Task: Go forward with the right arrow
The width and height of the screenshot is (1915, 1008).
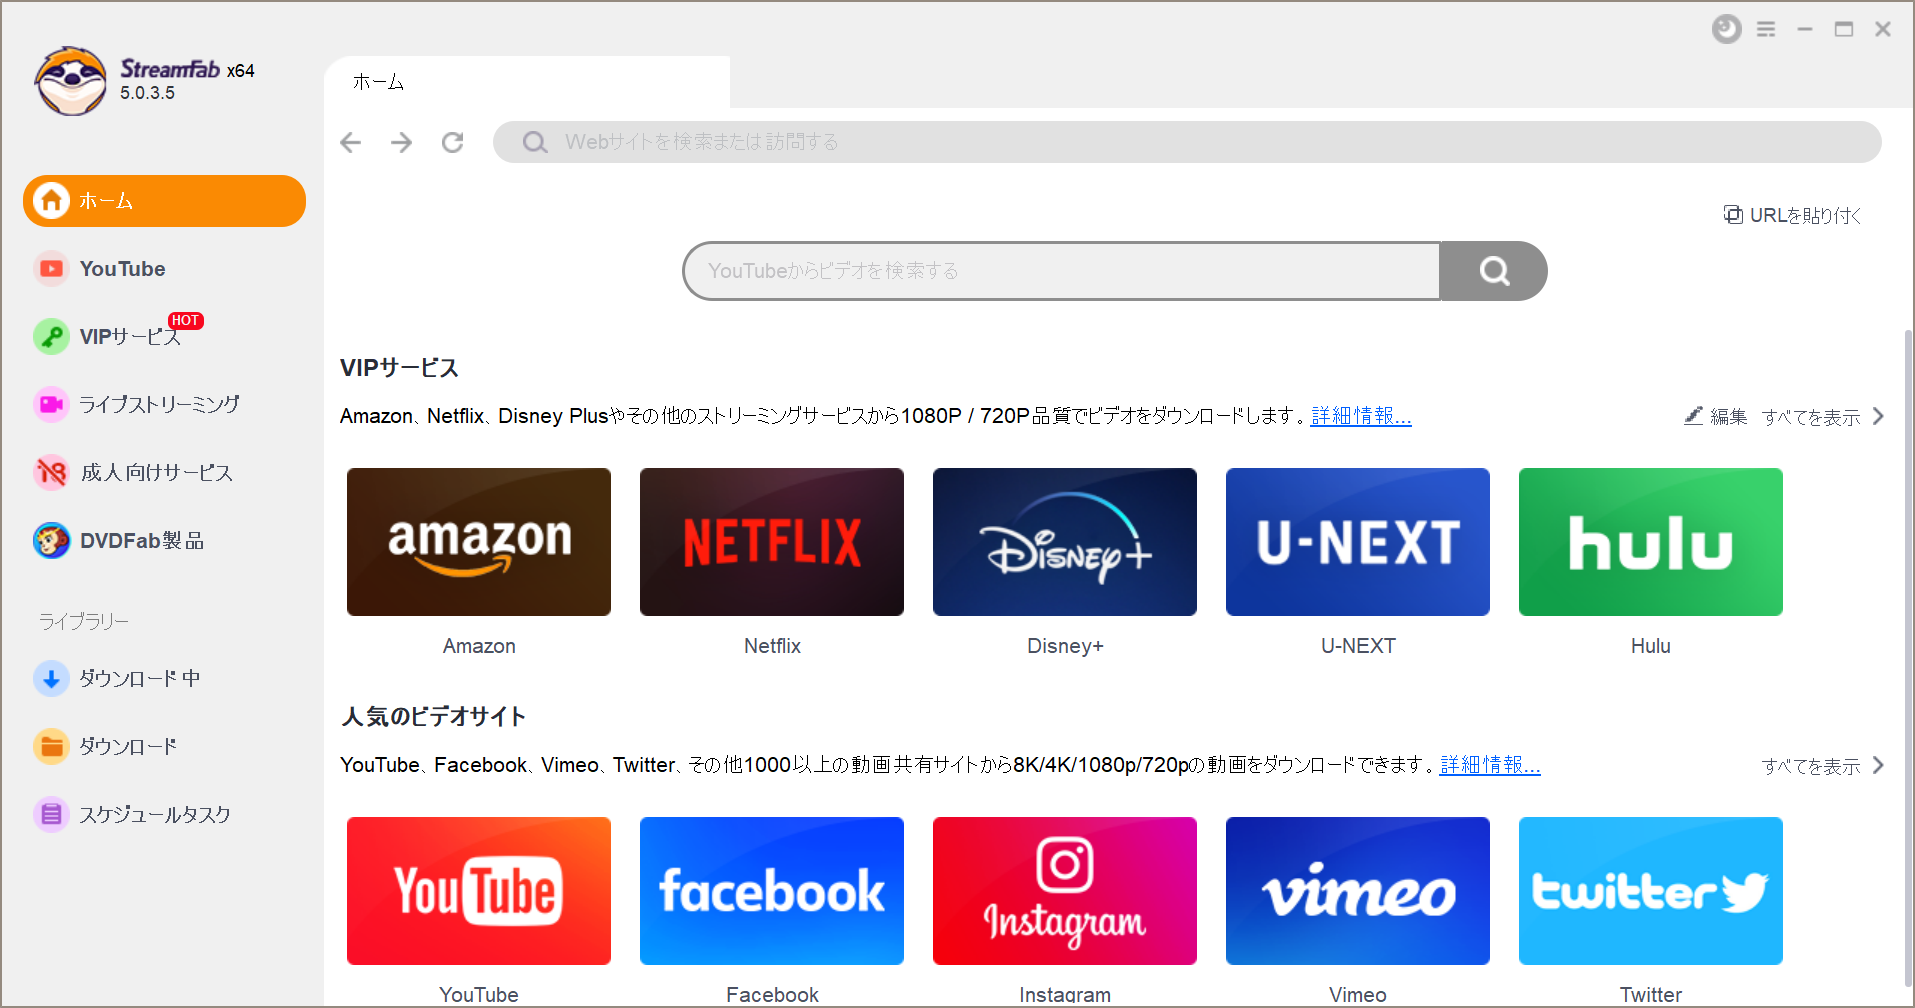Action: click(402, 142)
